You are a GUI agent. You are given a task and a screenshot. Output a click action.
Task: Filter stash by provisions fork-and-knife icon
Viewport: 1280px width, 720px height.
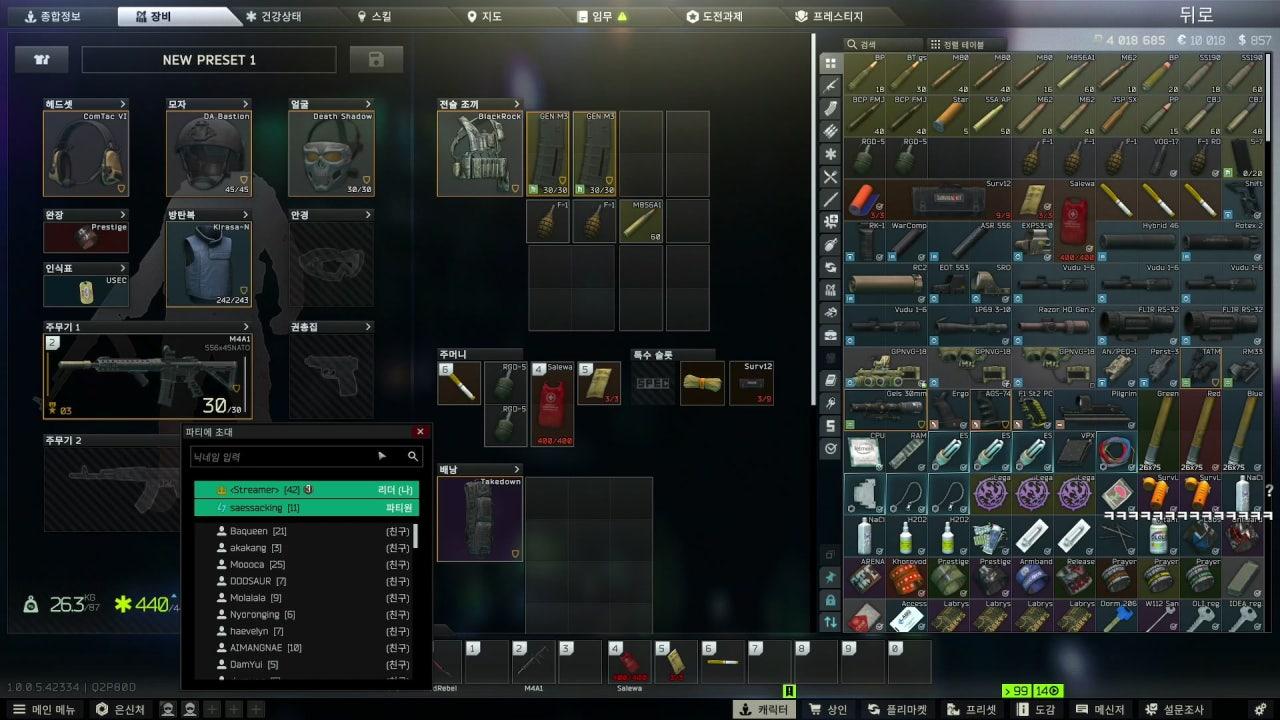[x=830, y=177]
